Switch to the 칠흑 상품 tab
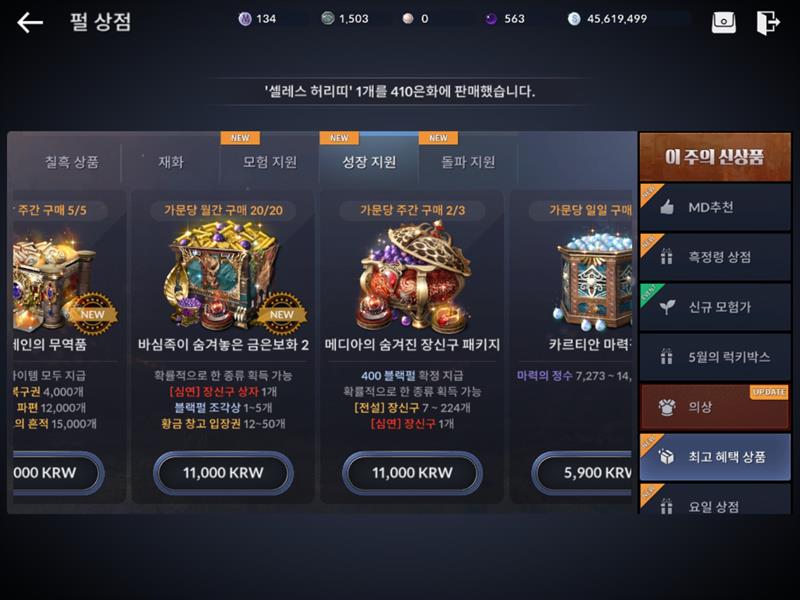Image resolution: width=800 pixels, height=600 pixels. (71, 162)
